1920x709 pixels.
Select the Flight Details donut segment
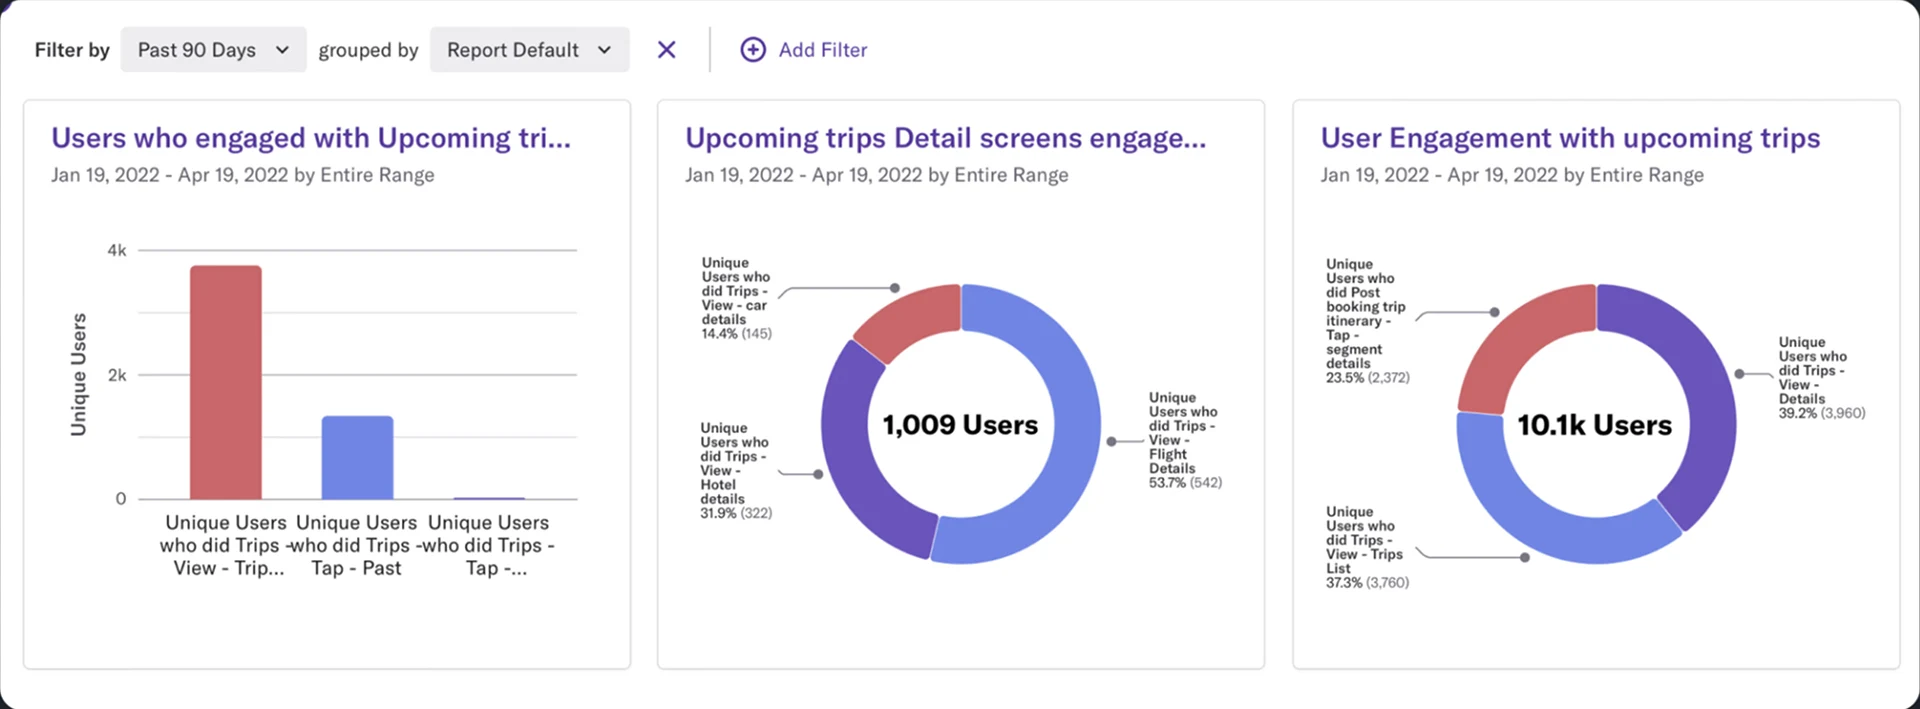(x=1060, y=470)
